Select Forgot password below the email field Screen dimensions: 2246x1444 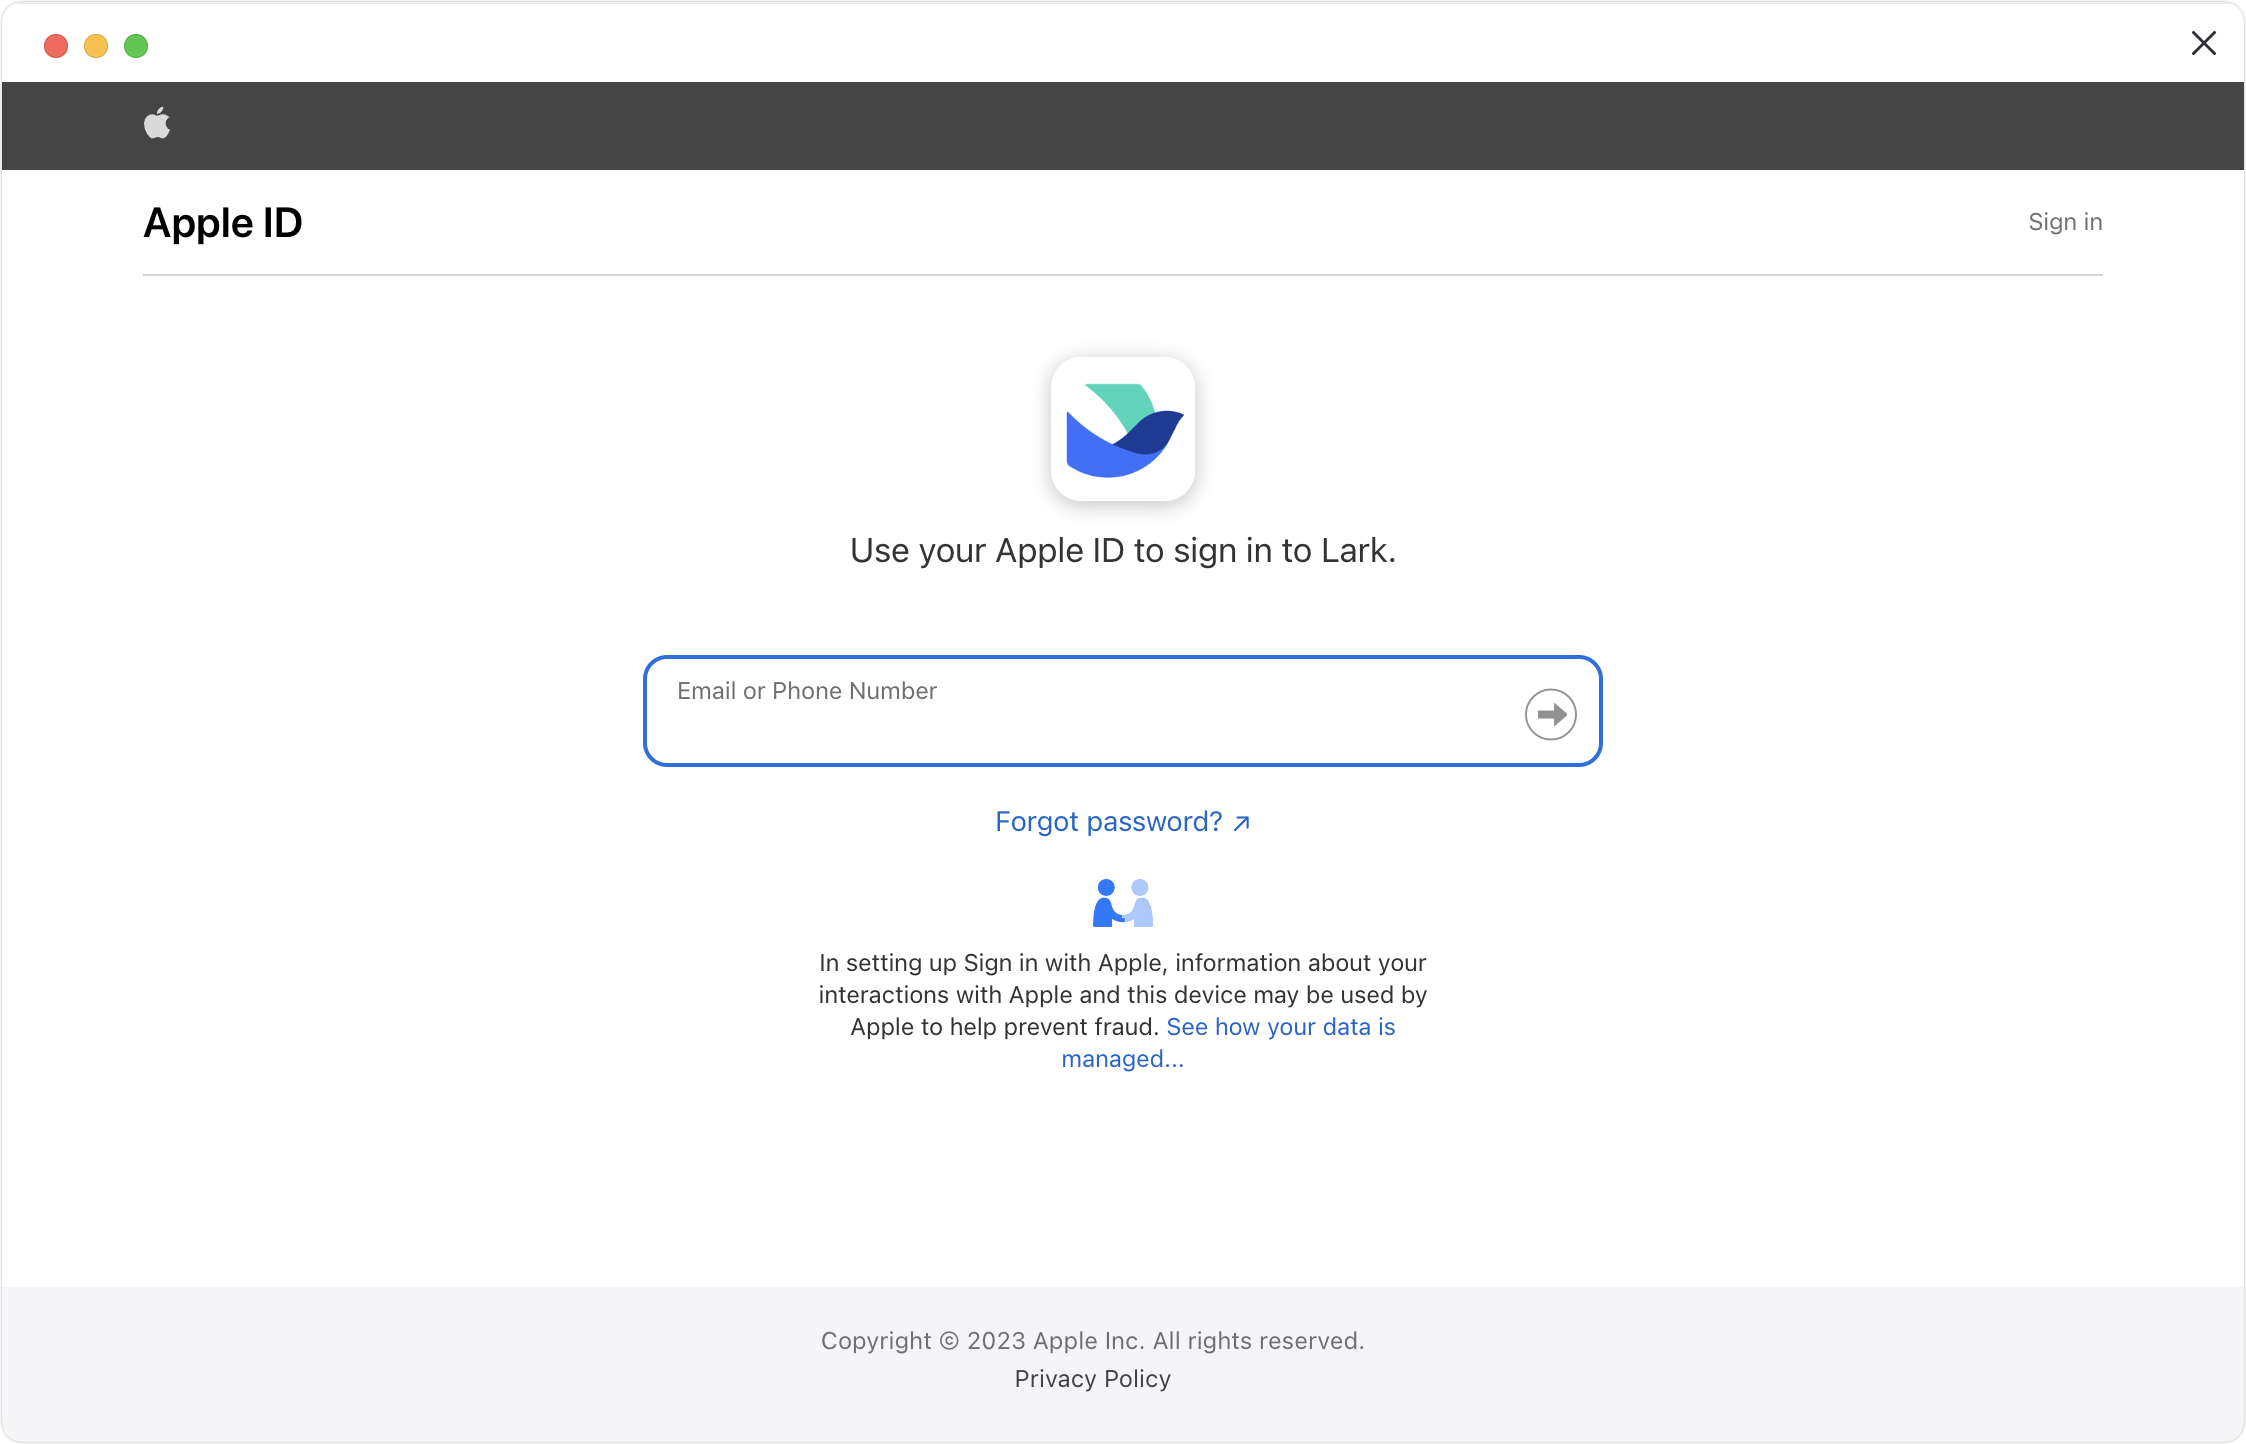click(x=1108, y=821)
